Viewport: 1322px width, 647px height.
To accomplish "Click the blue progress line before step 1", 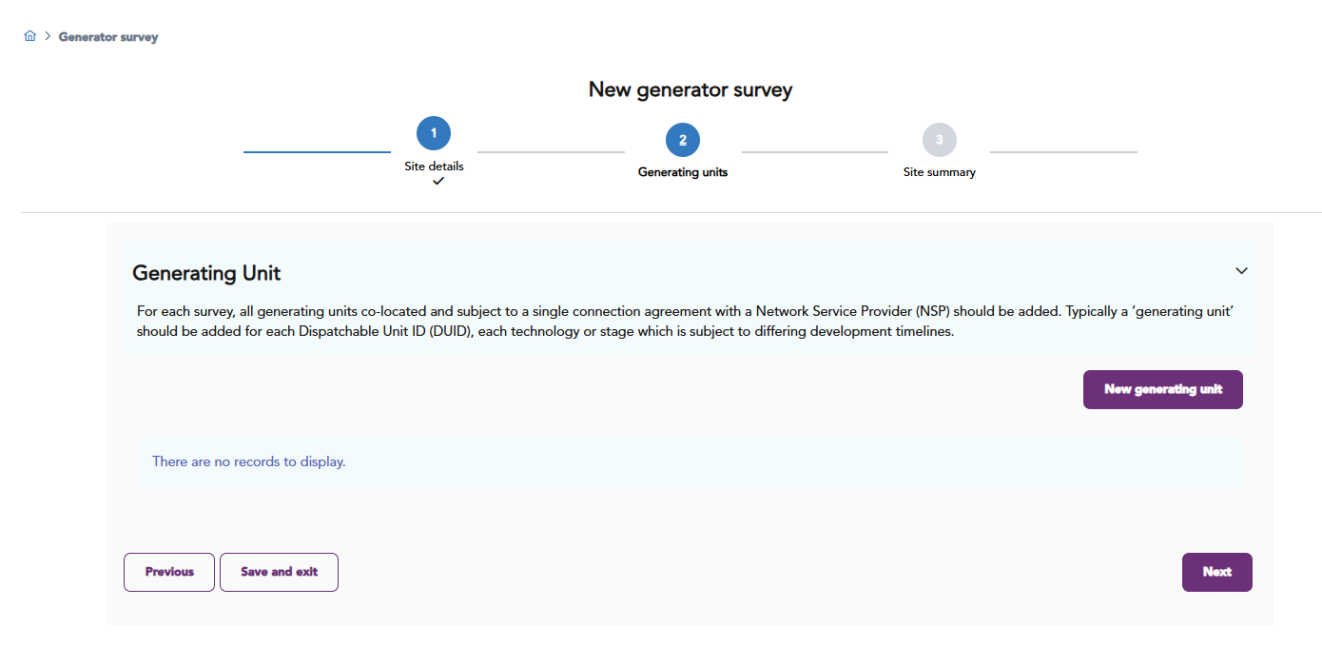I will tap(316, 152).
